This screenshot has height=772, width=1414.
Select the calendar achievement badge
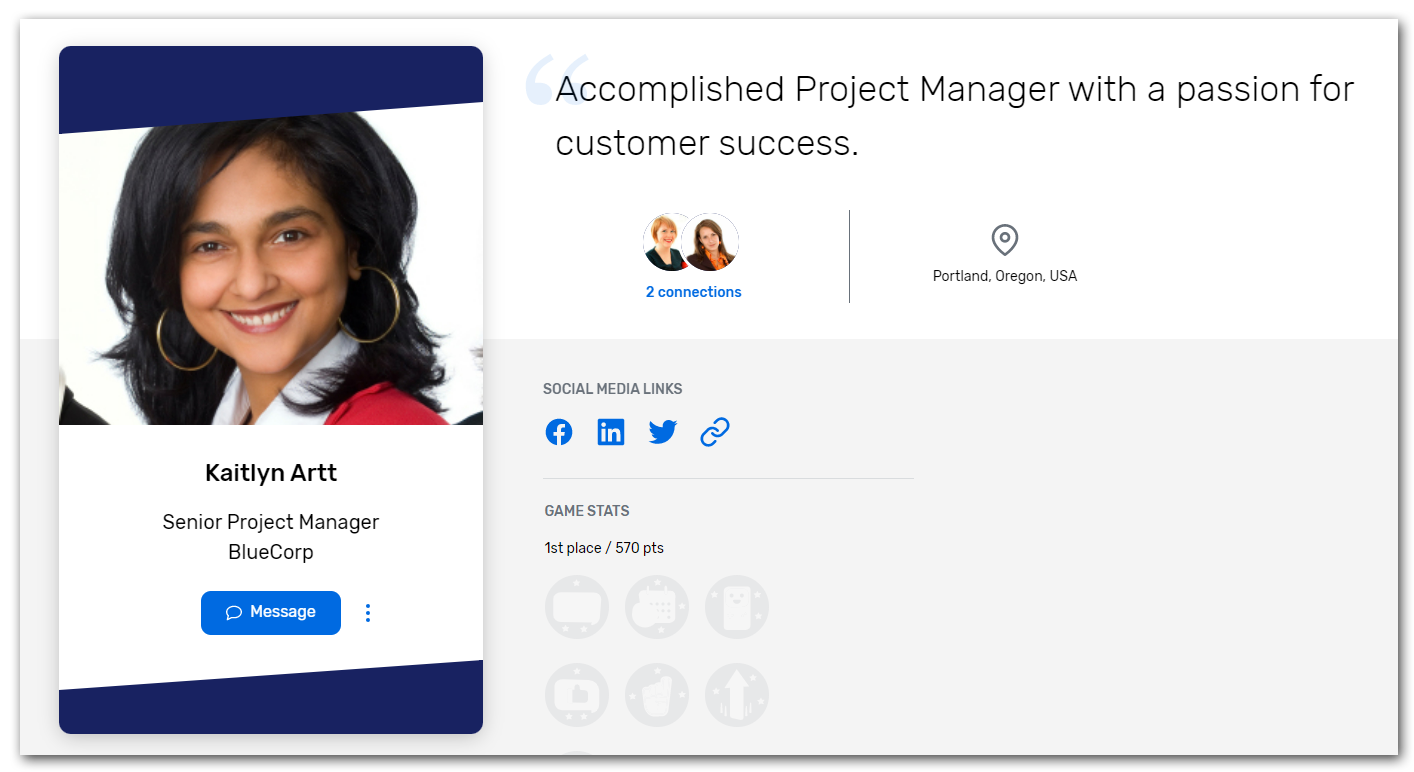point(657,607)
